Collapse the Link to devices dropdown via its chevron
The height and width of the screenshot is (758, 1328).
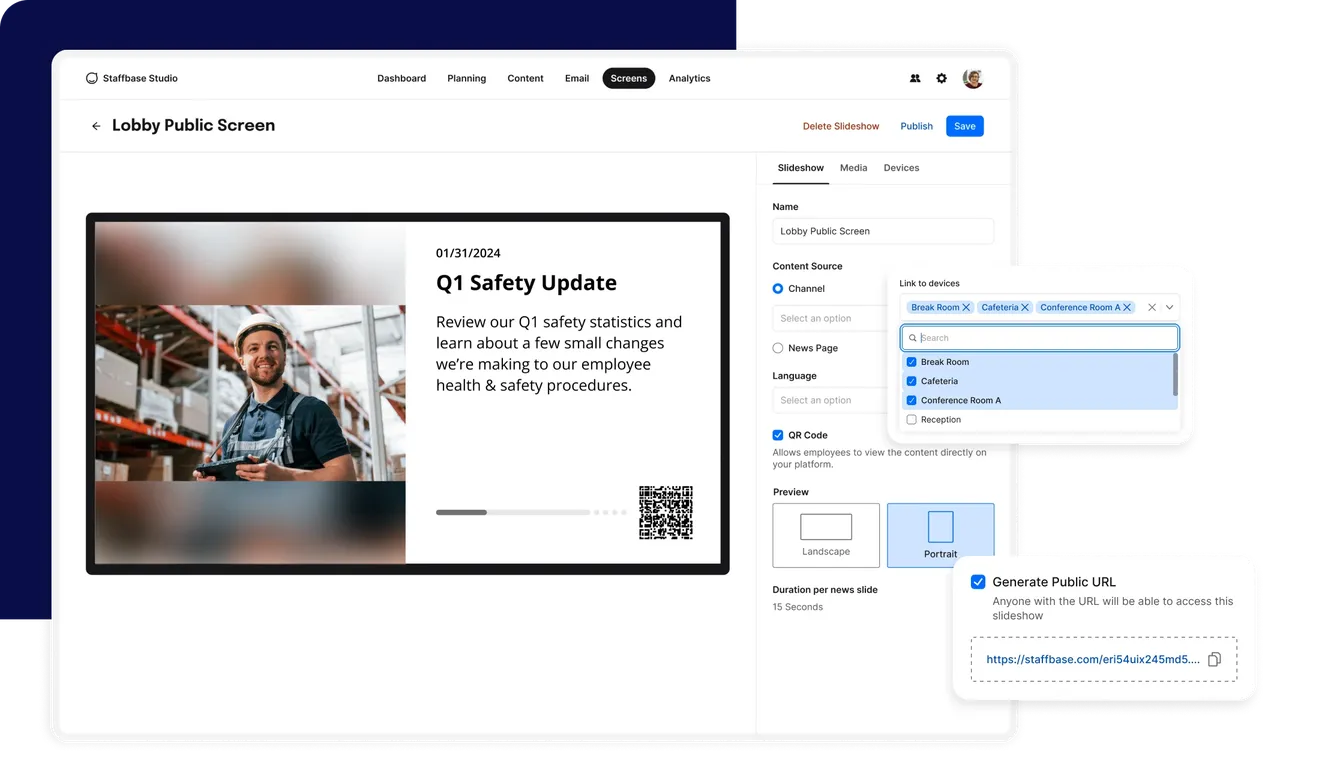click(x=1170, y=307)
